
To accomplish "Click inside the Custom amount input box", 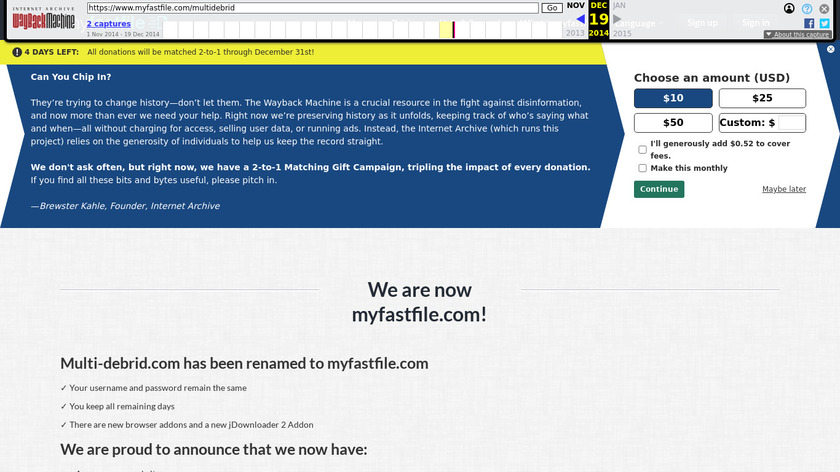I will 791,123.
